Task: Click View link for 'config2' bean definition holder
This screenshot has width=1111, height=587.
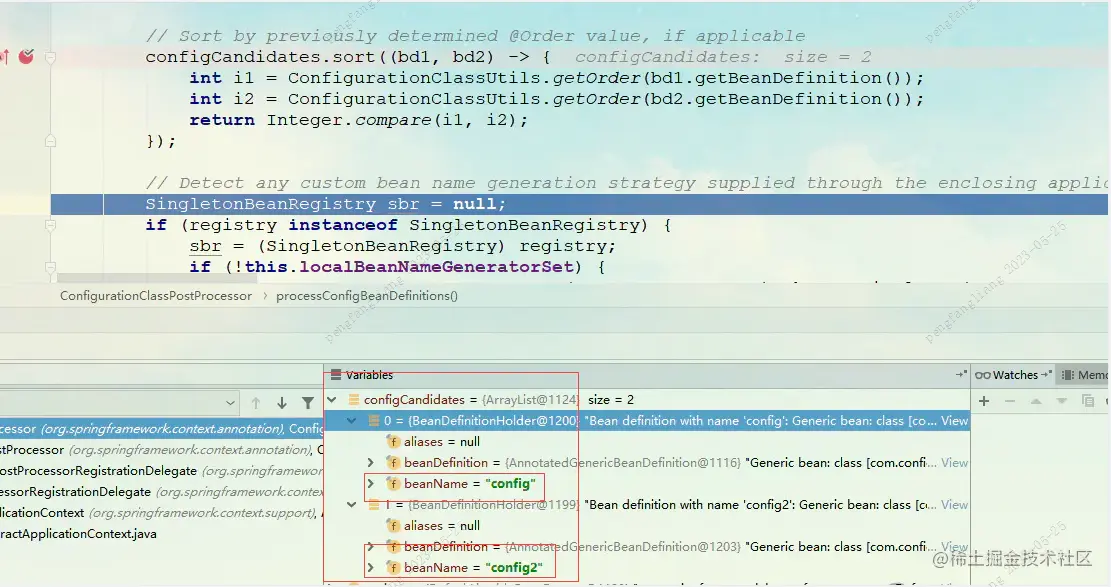Action: click(x=954, y=505)
